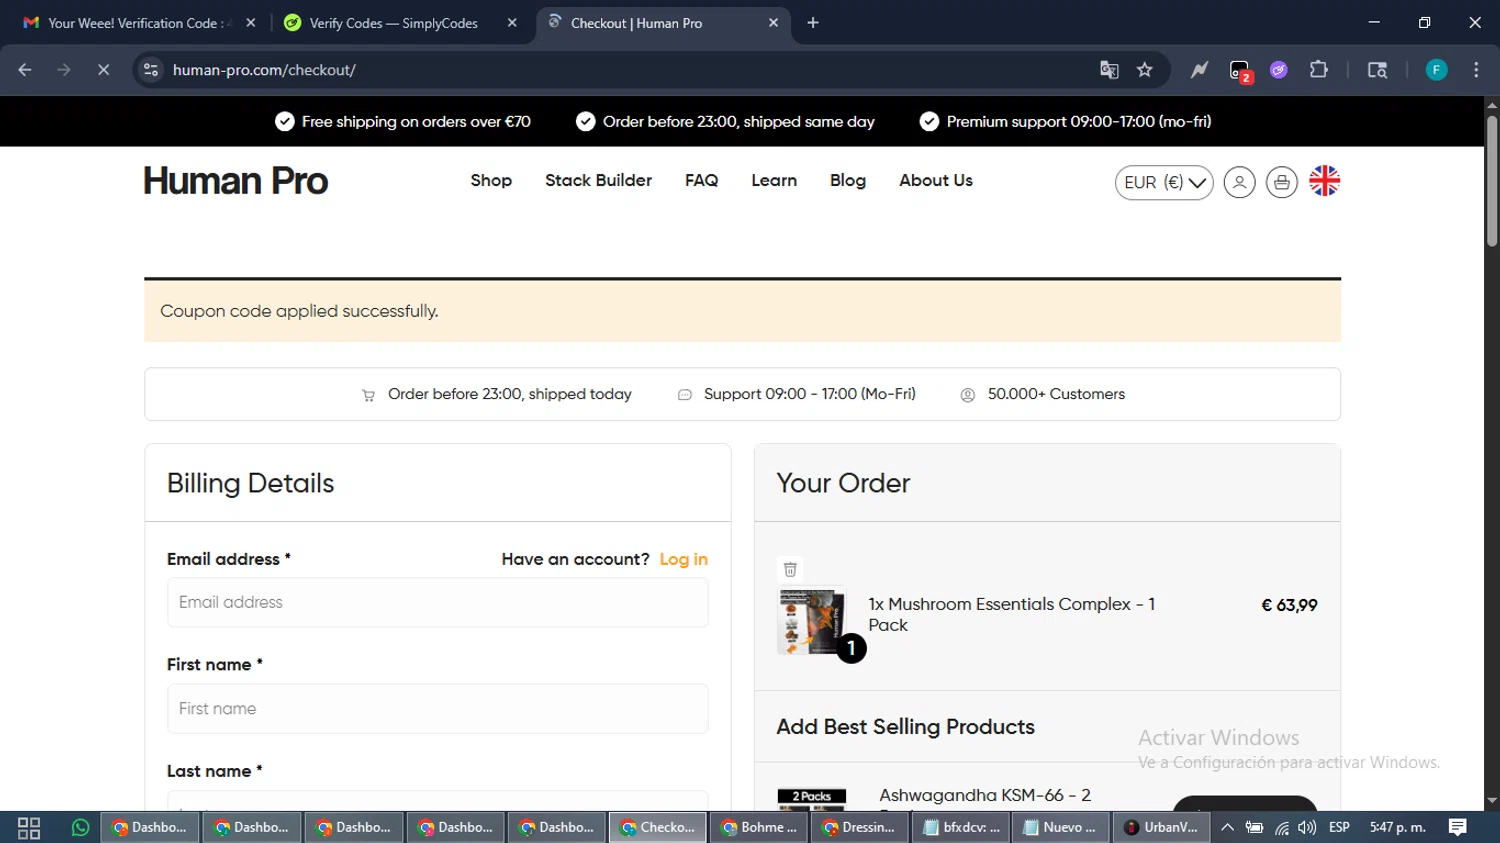Remove Mushroom Essentials Complex with trash icon
This screenshot has width=1500, height=843.
(x=790, y=569)
